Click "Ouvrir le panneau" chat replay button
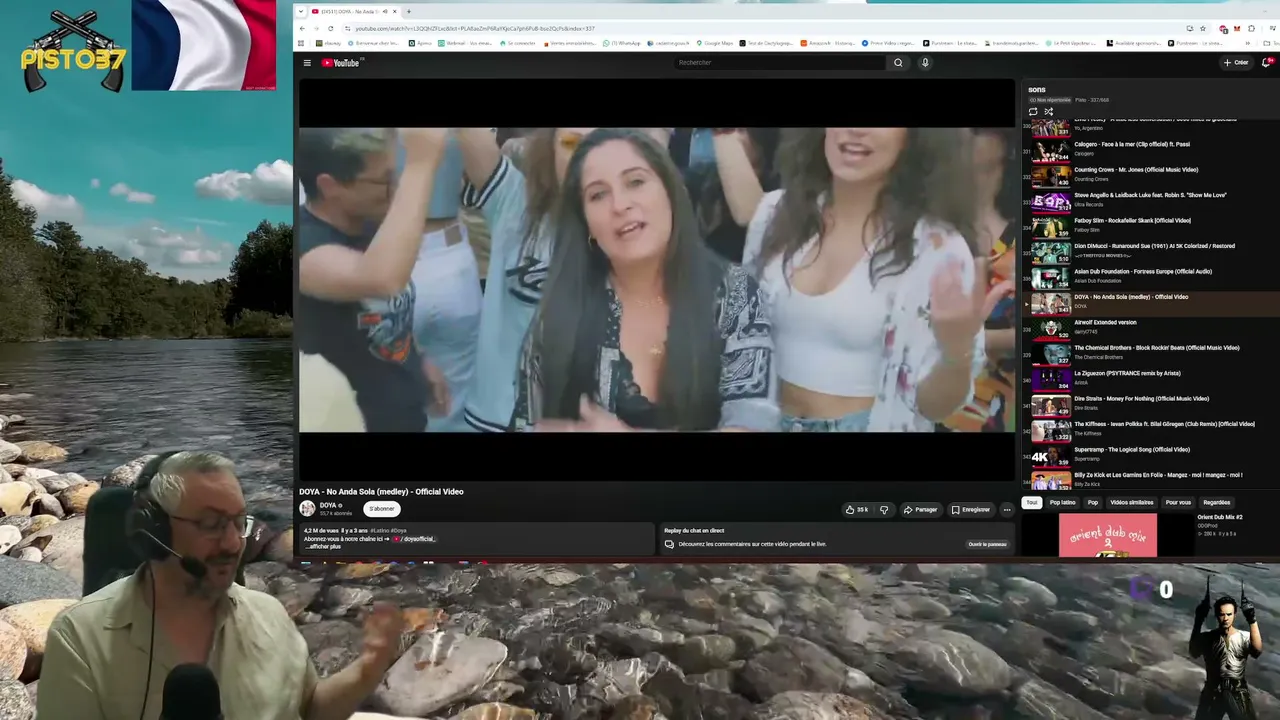This screenshot has width=1280, height=720. pyautogui.click(x=987, y=544)
